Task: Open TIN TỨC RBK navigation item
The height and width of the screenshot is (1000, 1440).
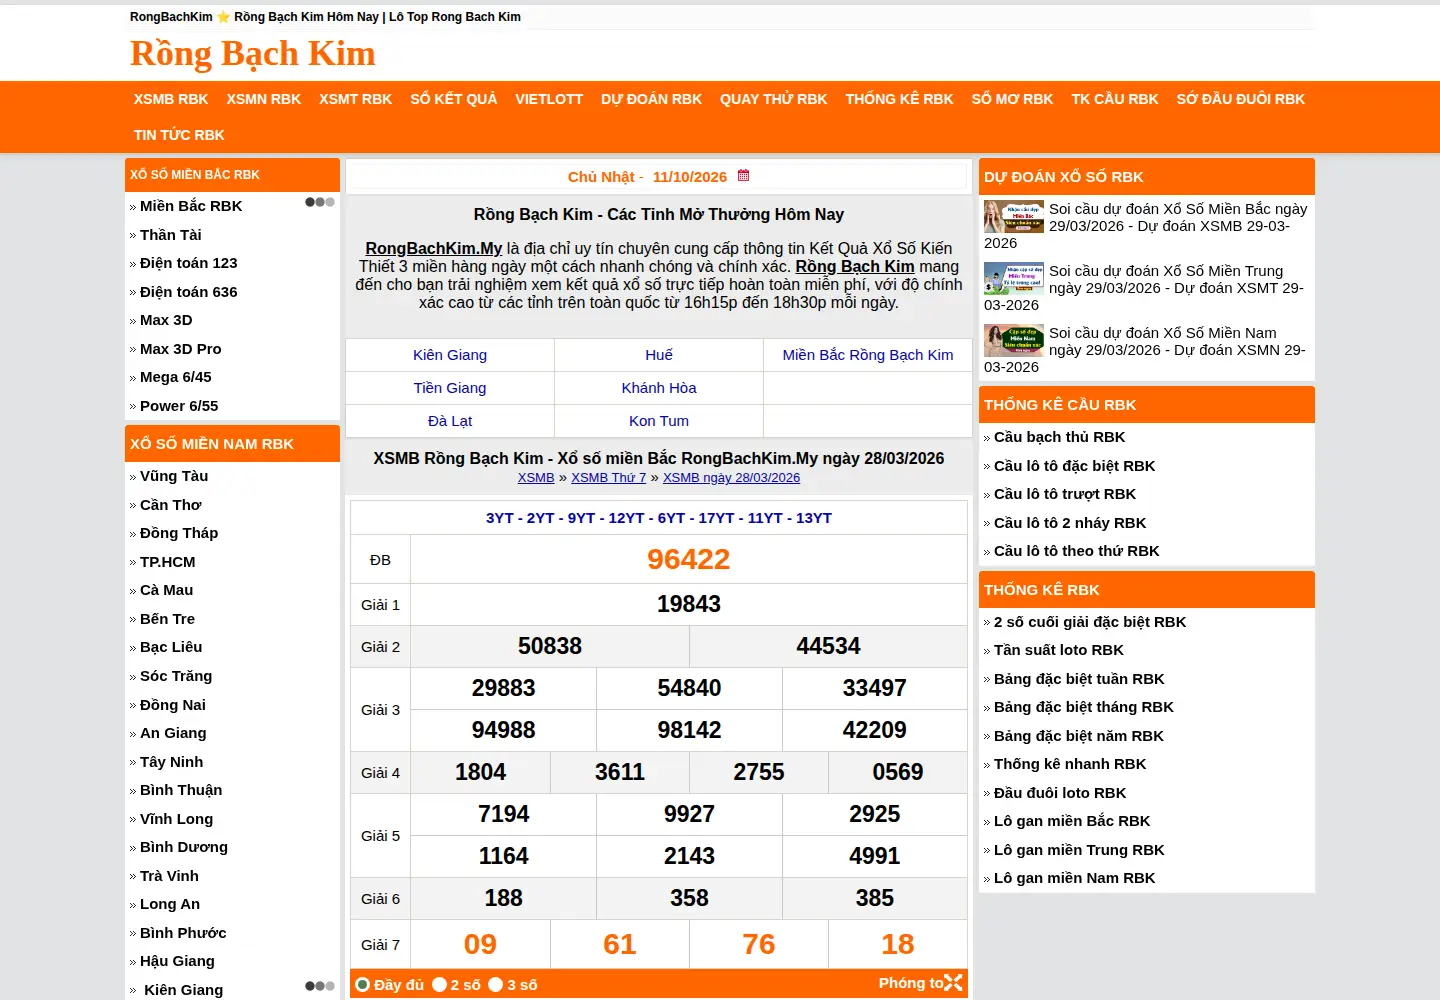Action: 179,135
